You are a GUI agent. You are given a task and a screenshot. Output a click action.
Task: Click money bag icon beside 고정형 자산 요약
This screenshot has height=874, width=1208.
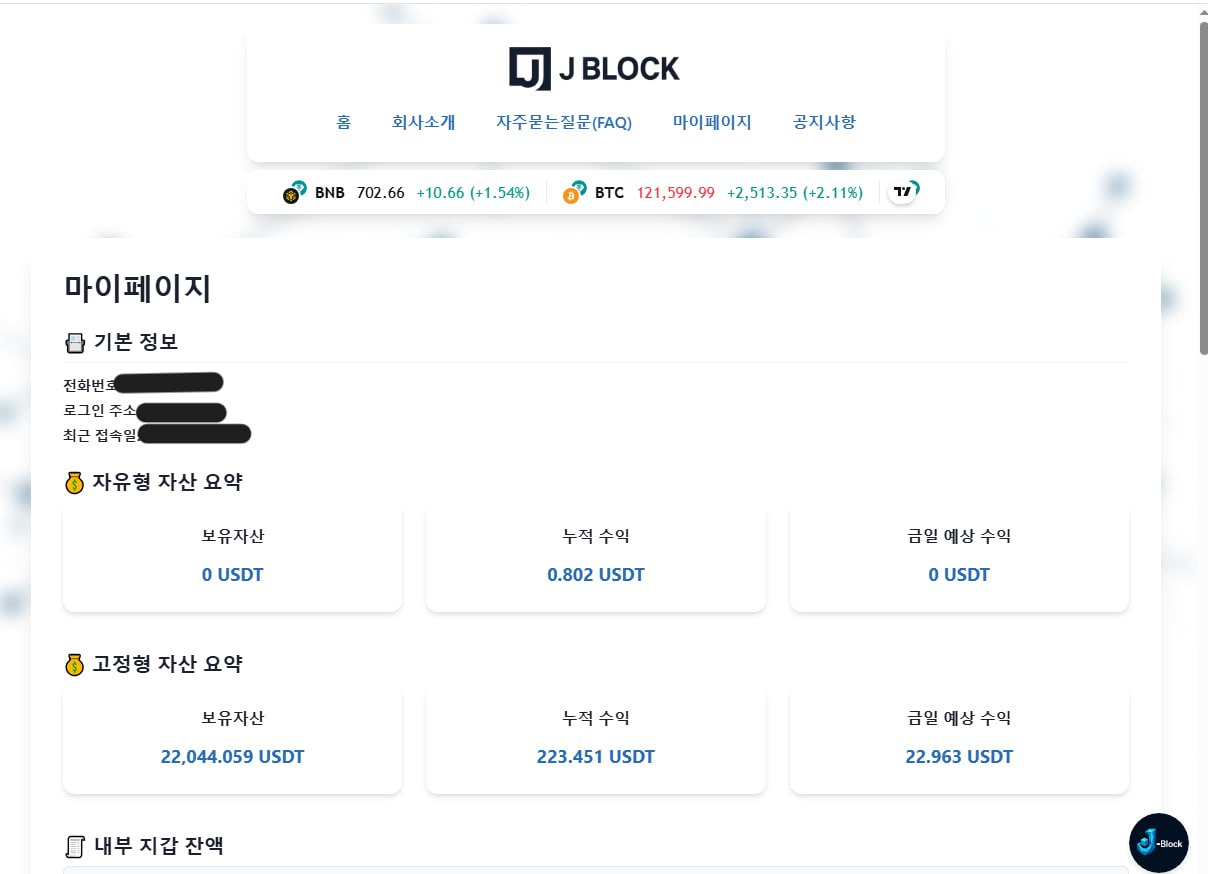75,665
